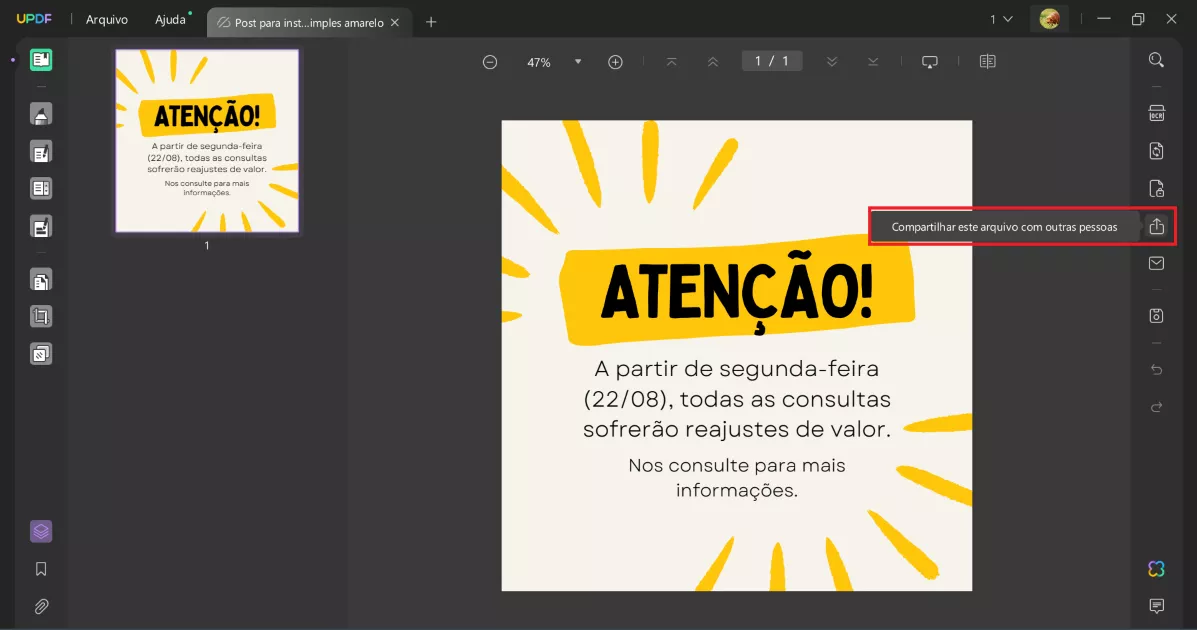Undo the last action

coord(1156,367)
